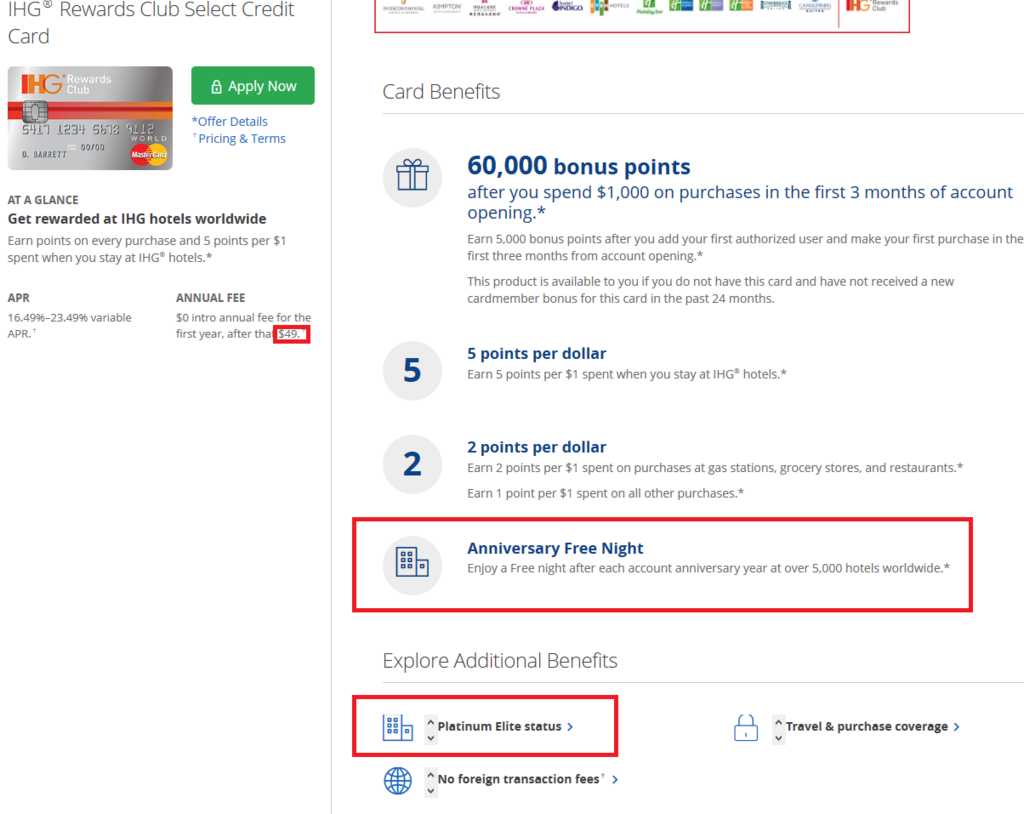The image size is (1024, 814).
Task: Expand the No foreign transaction fees arrows
Action: coord(430,782)
